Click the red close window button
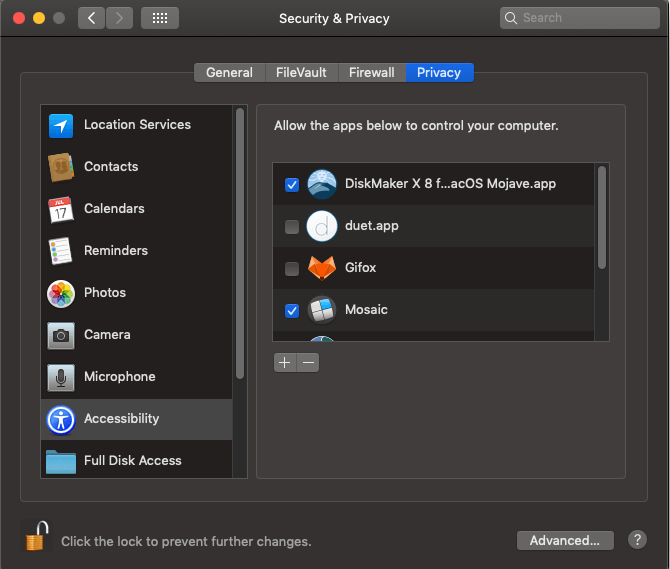670x569 pixels. (x=19, y=18)
